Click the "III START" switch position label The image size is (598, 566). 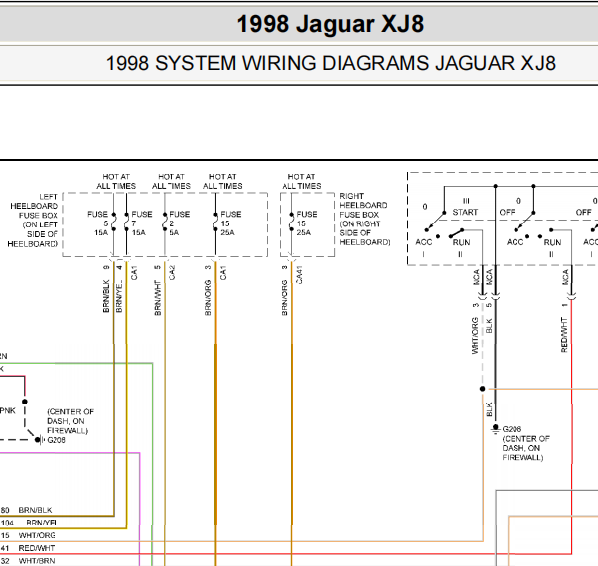[x=465, y=207]
